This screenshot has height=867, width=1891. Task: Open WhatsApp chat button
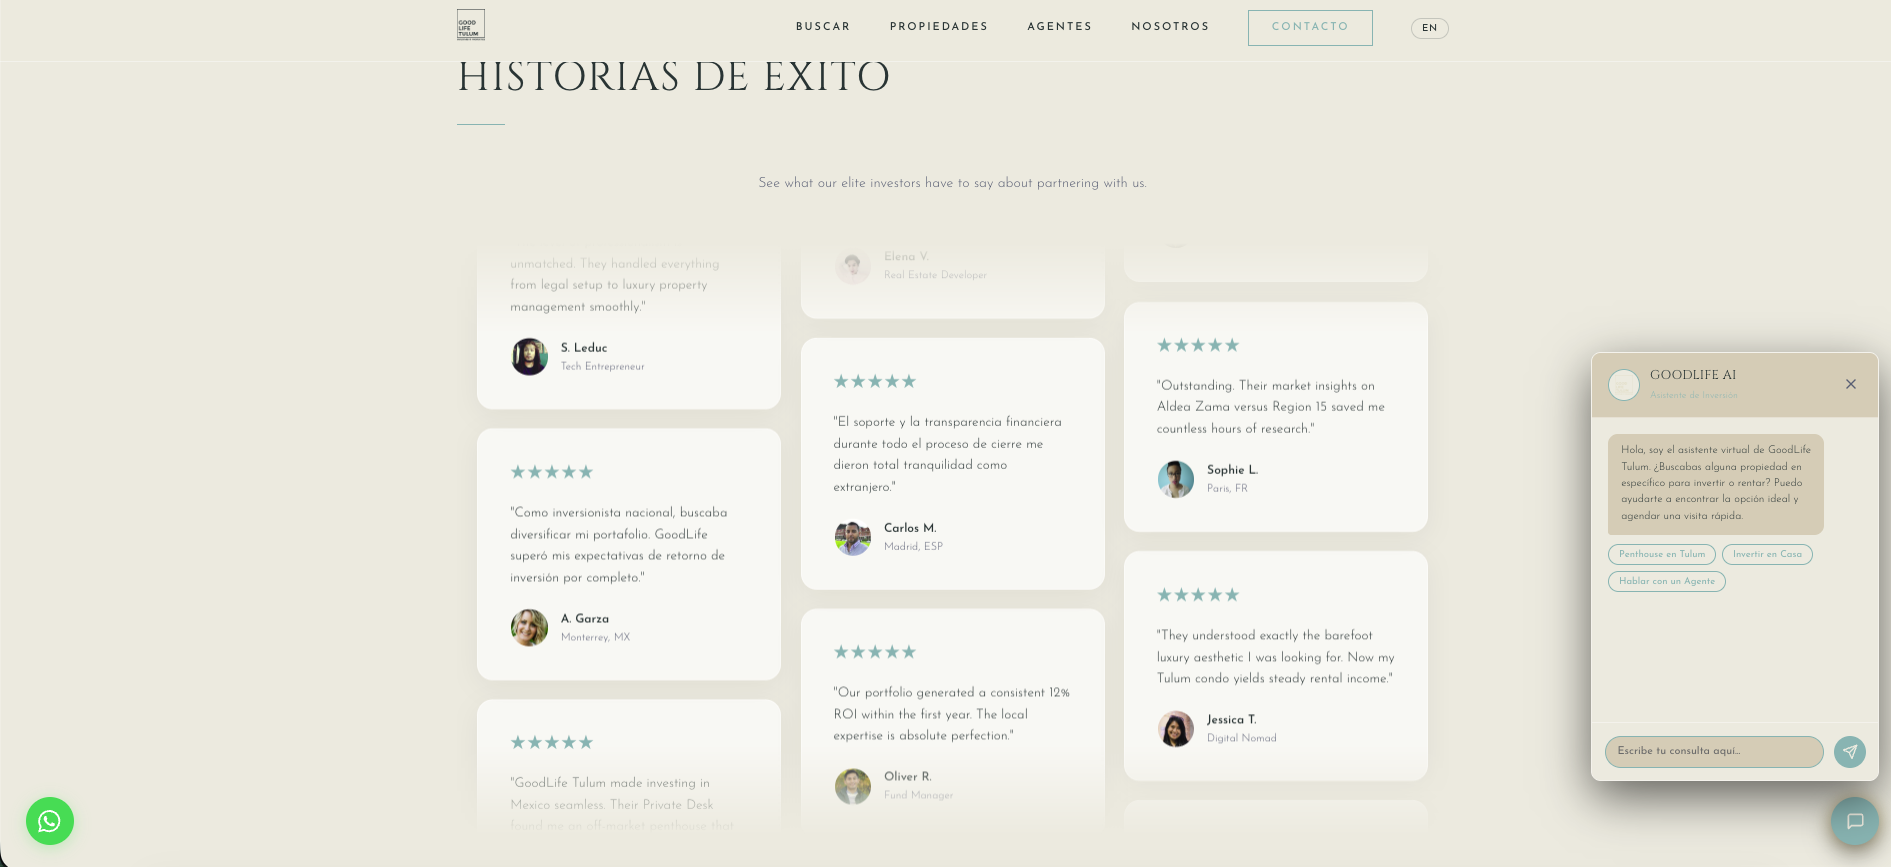pyautogui.click(x=50, y=821)
